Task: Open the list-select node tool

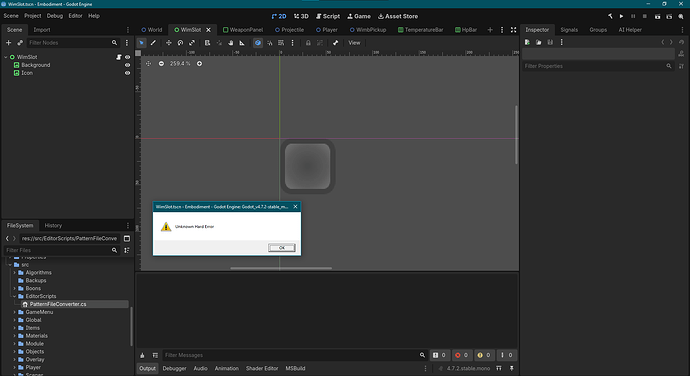Action: click(207, 43)
